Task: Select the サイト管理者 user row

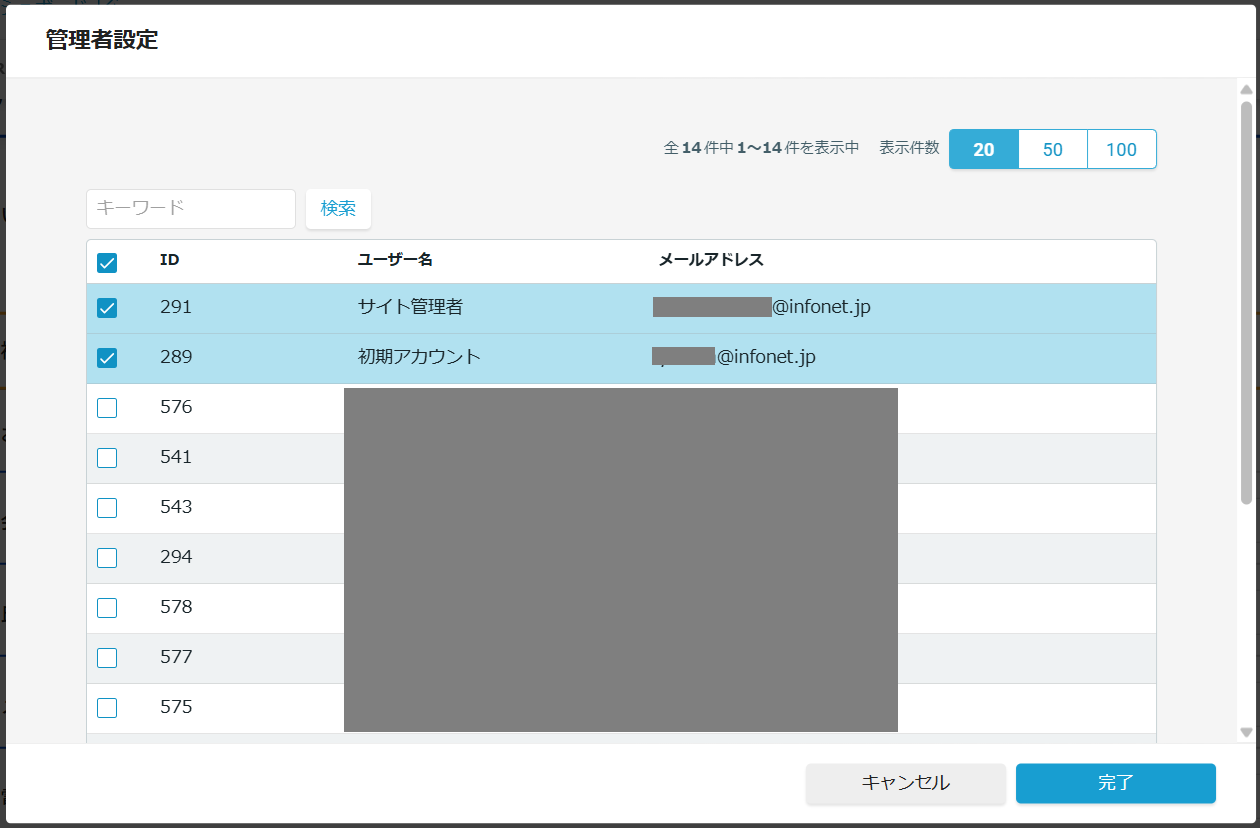Action: [x=410, y=308]
